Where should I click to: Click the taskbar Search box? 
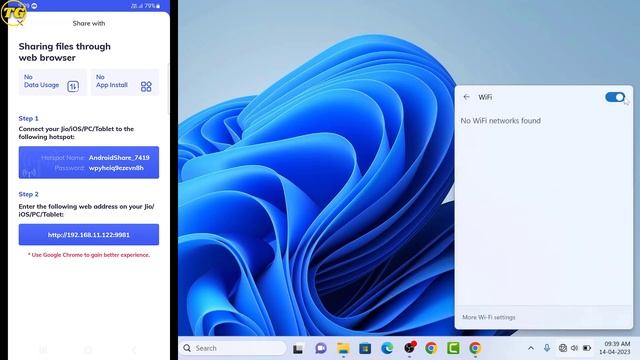233,348
